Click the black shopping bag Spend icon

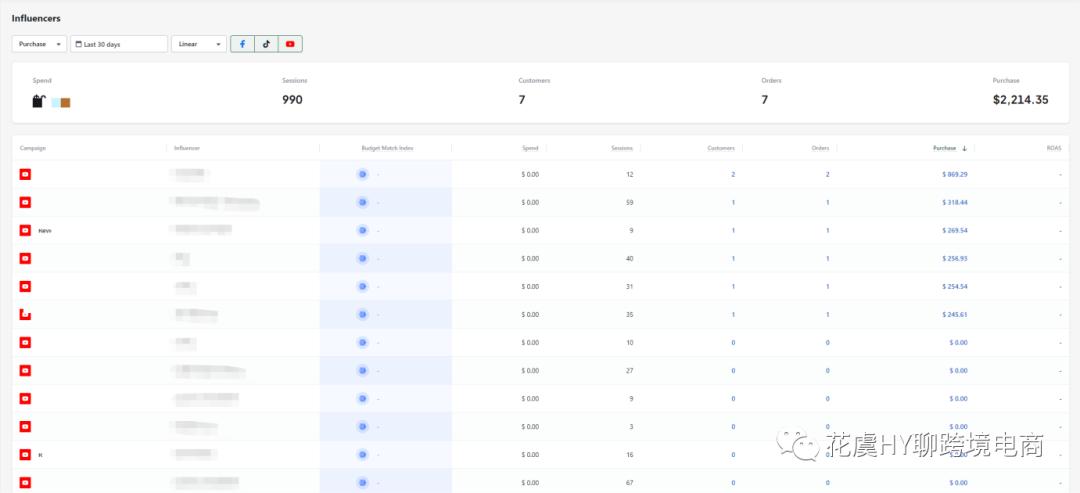39,101
